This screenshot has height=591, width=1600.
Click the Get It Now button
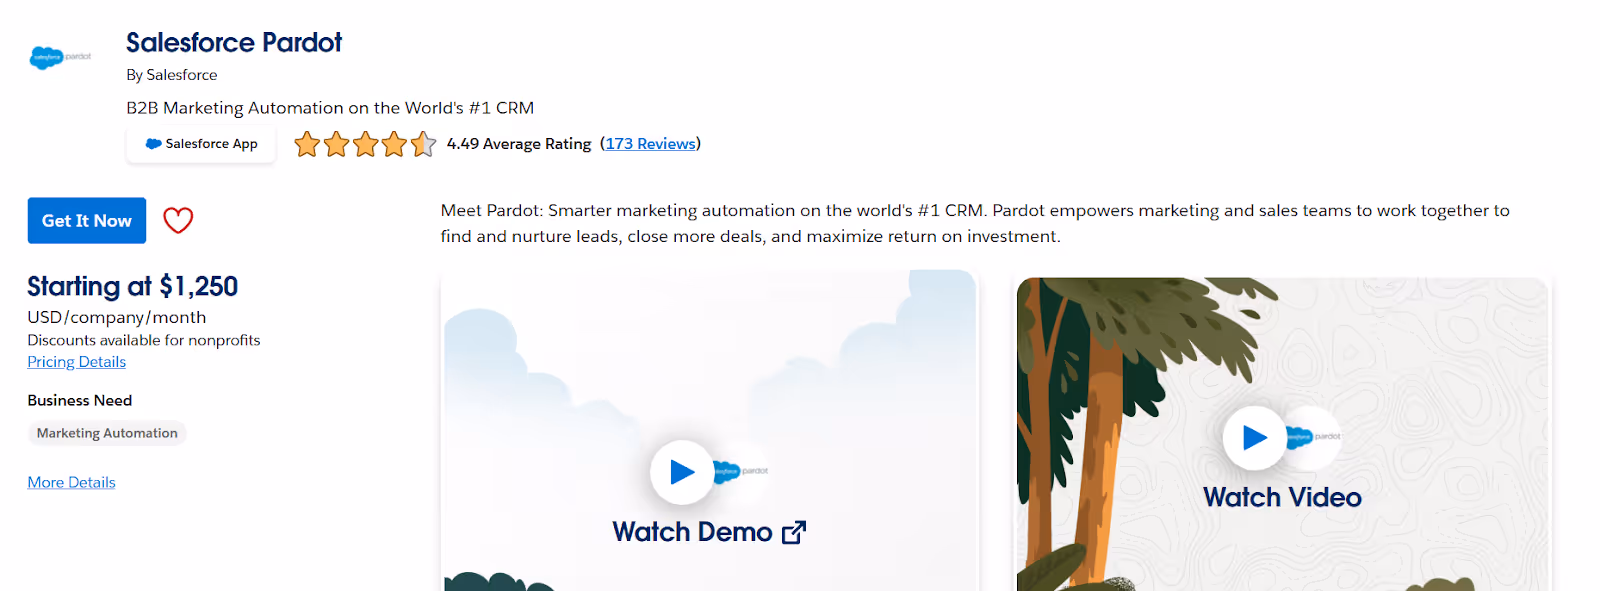(x=87, y=220)
